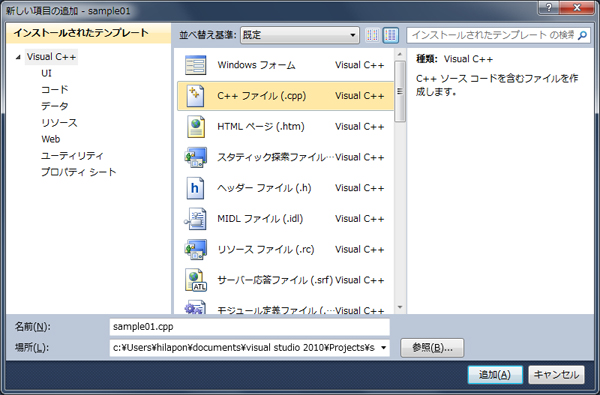Click the dialog help question mark button
600x395 pixels.
[549, 8]
